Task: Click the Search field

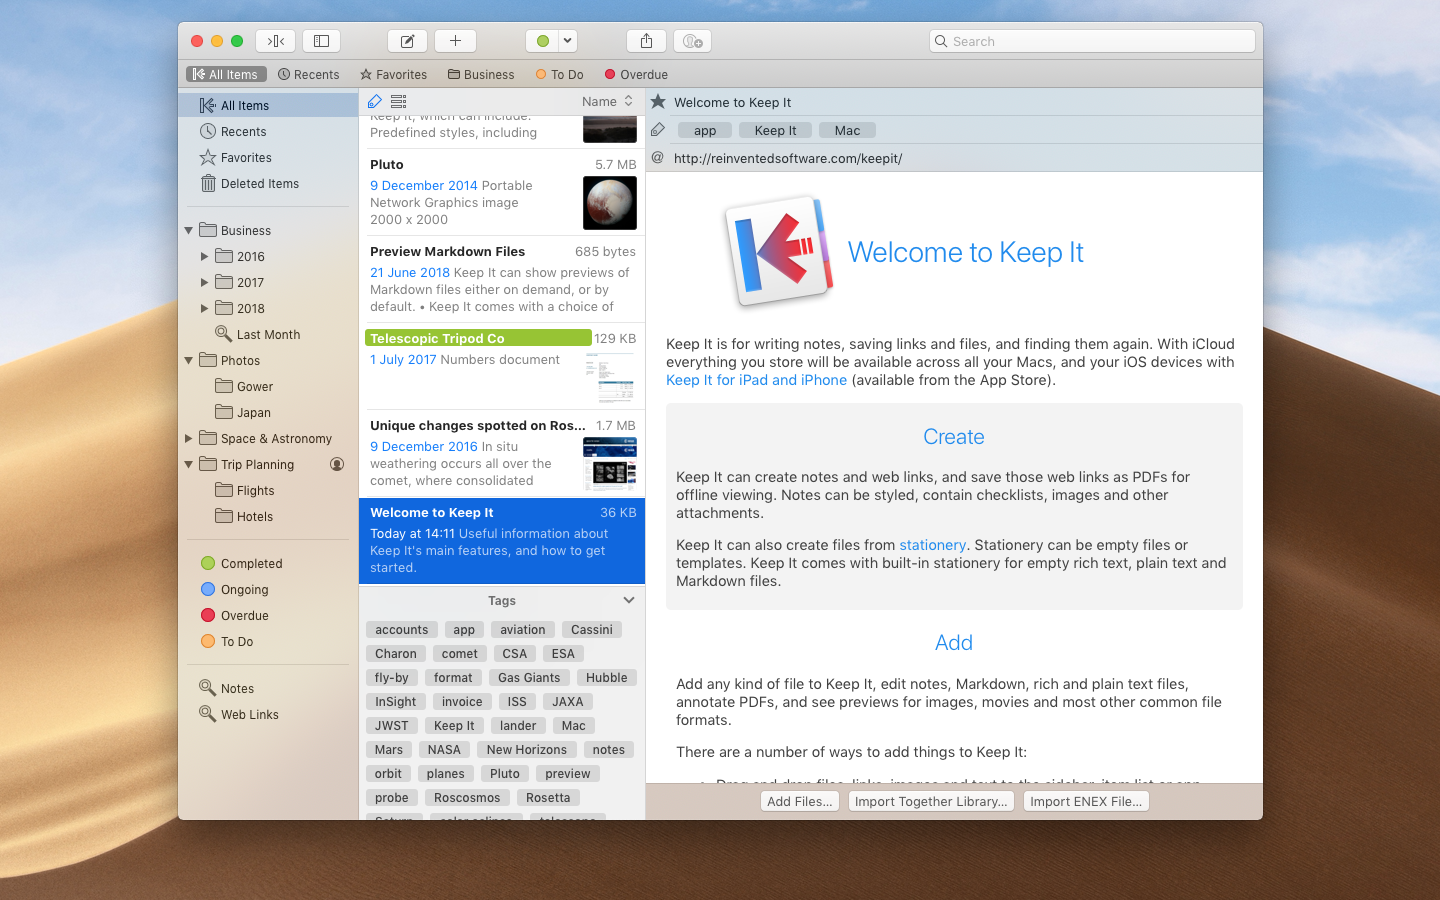Action: pyautogui.click(x=1092, y=41)
